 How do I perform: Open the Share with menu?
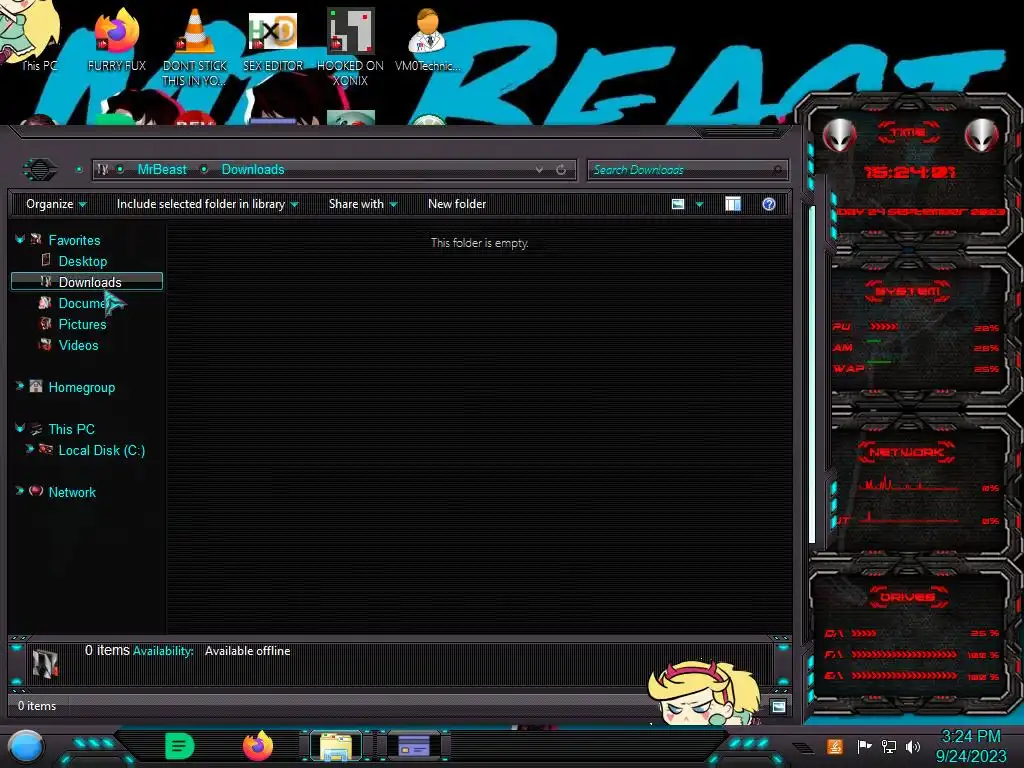363,204
